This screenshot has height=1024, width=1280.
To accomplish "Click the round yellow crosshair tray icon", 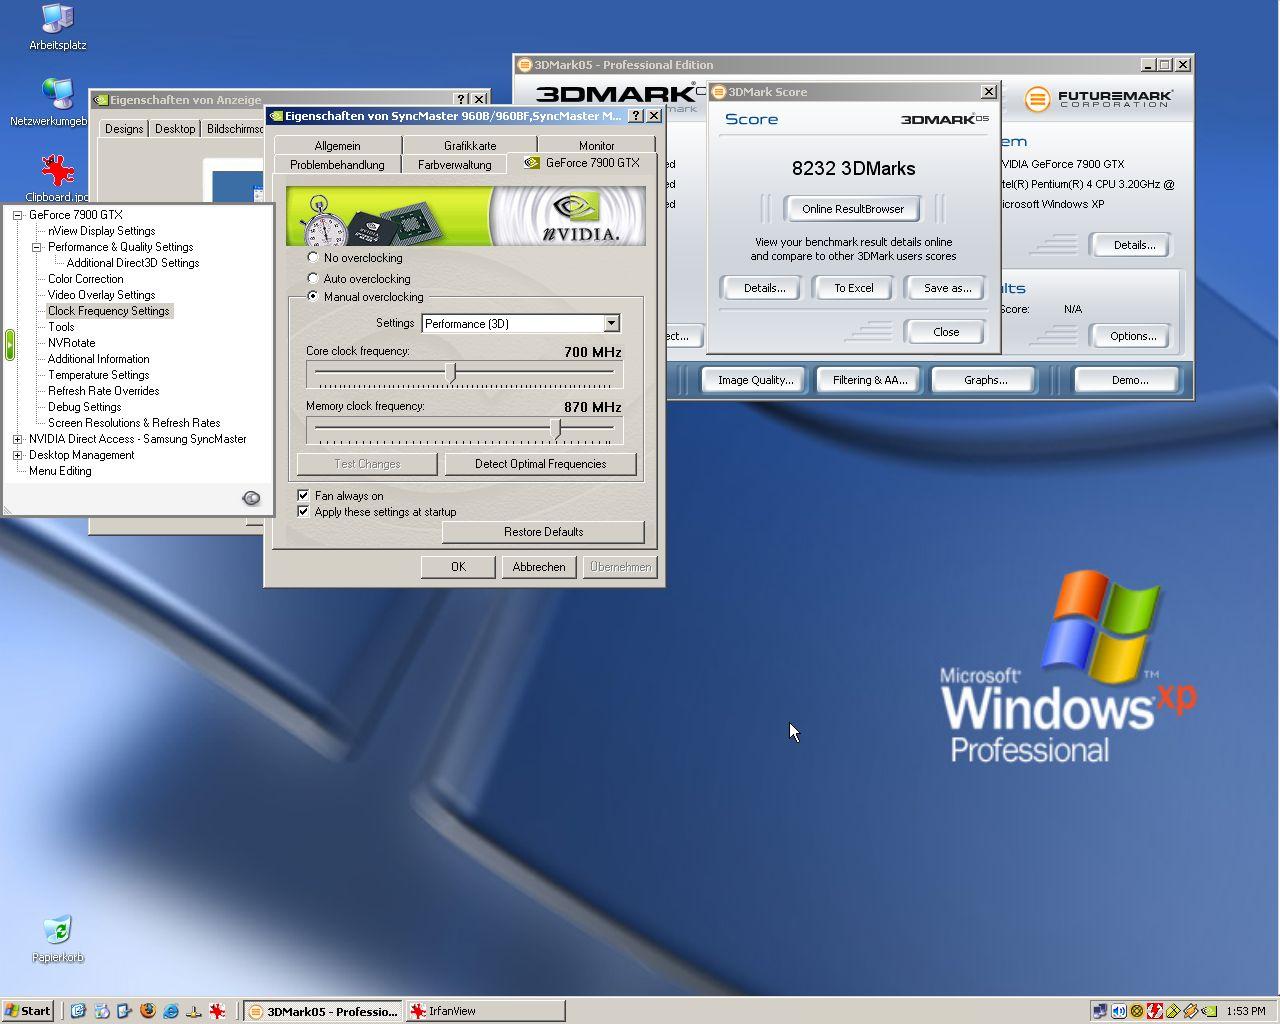I will [1137, 1011].
